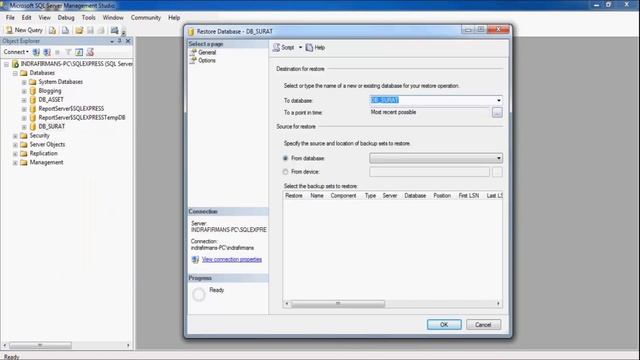Click the To database text field

(432, 100)
